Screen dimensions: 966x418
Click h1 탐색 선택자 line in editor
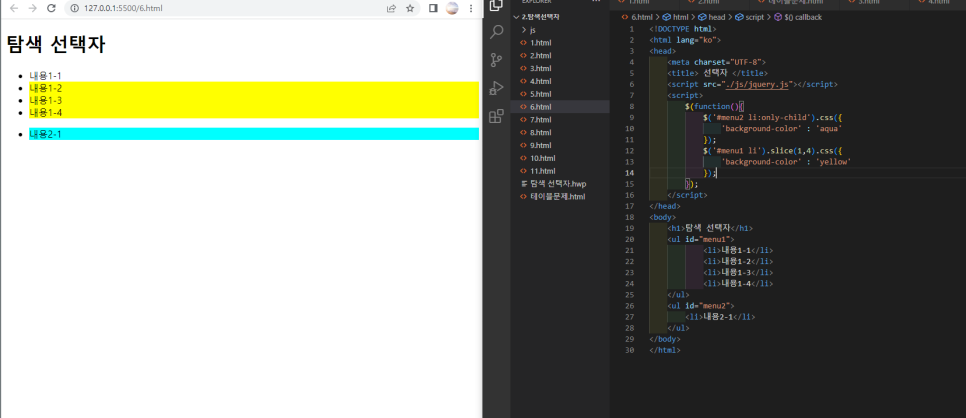pos(710,228)
